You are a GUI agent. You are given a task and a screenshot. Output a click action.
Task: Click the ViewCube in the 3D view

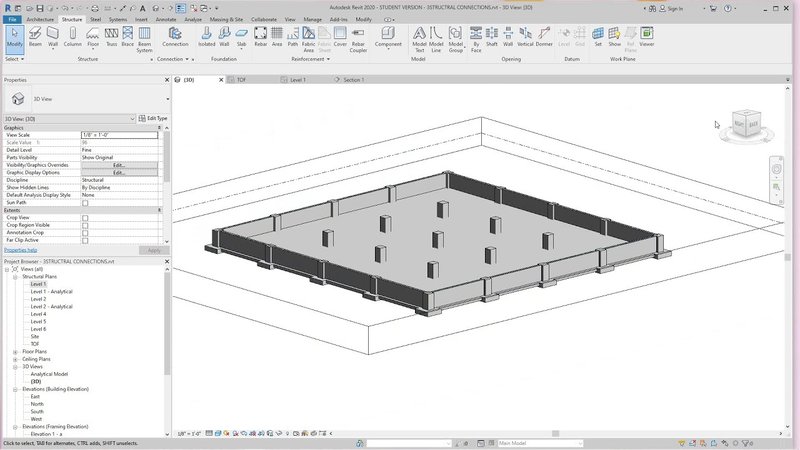point(746,124)
